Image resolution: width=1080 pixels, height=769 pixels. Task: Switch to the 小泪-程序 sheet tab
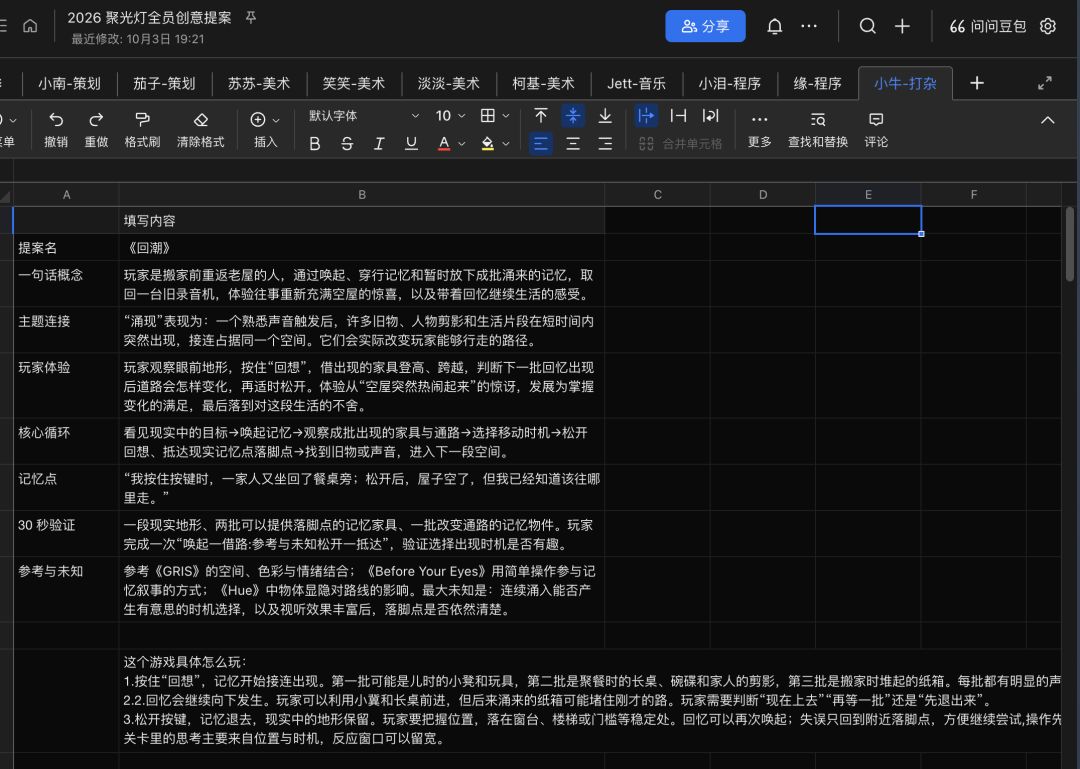click(729, 83)
